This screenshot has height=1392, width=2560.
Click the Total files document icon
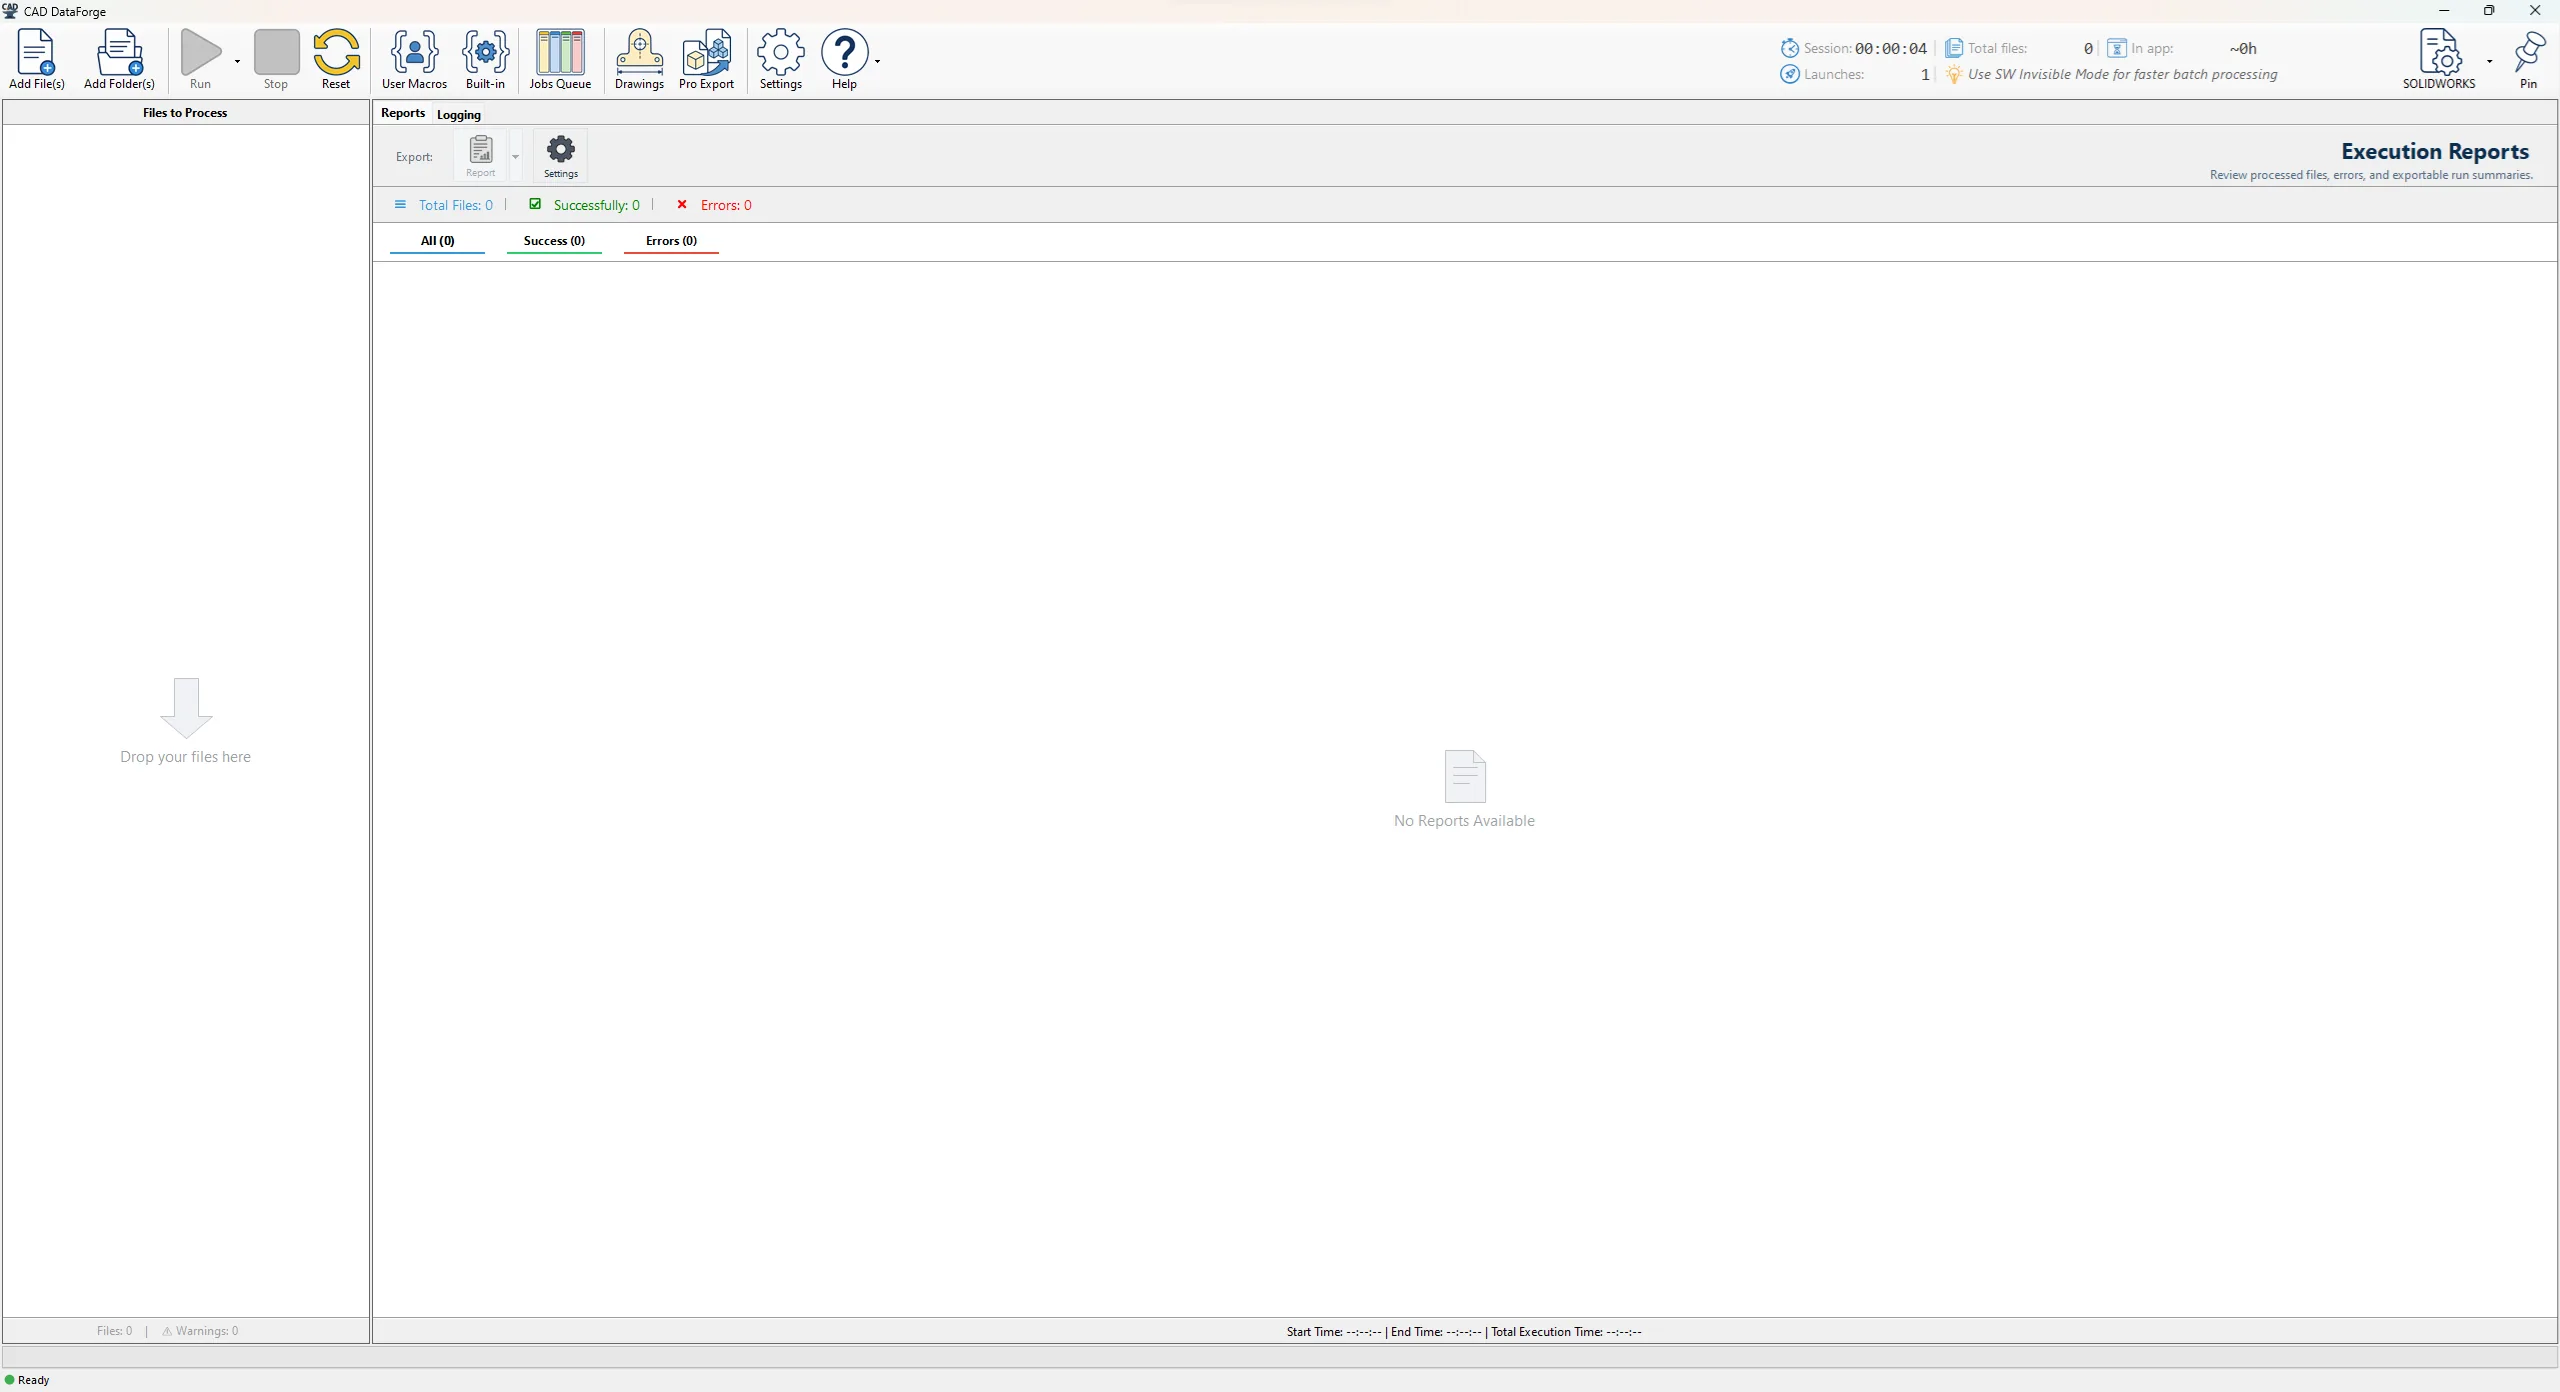tap(1953, 48)
